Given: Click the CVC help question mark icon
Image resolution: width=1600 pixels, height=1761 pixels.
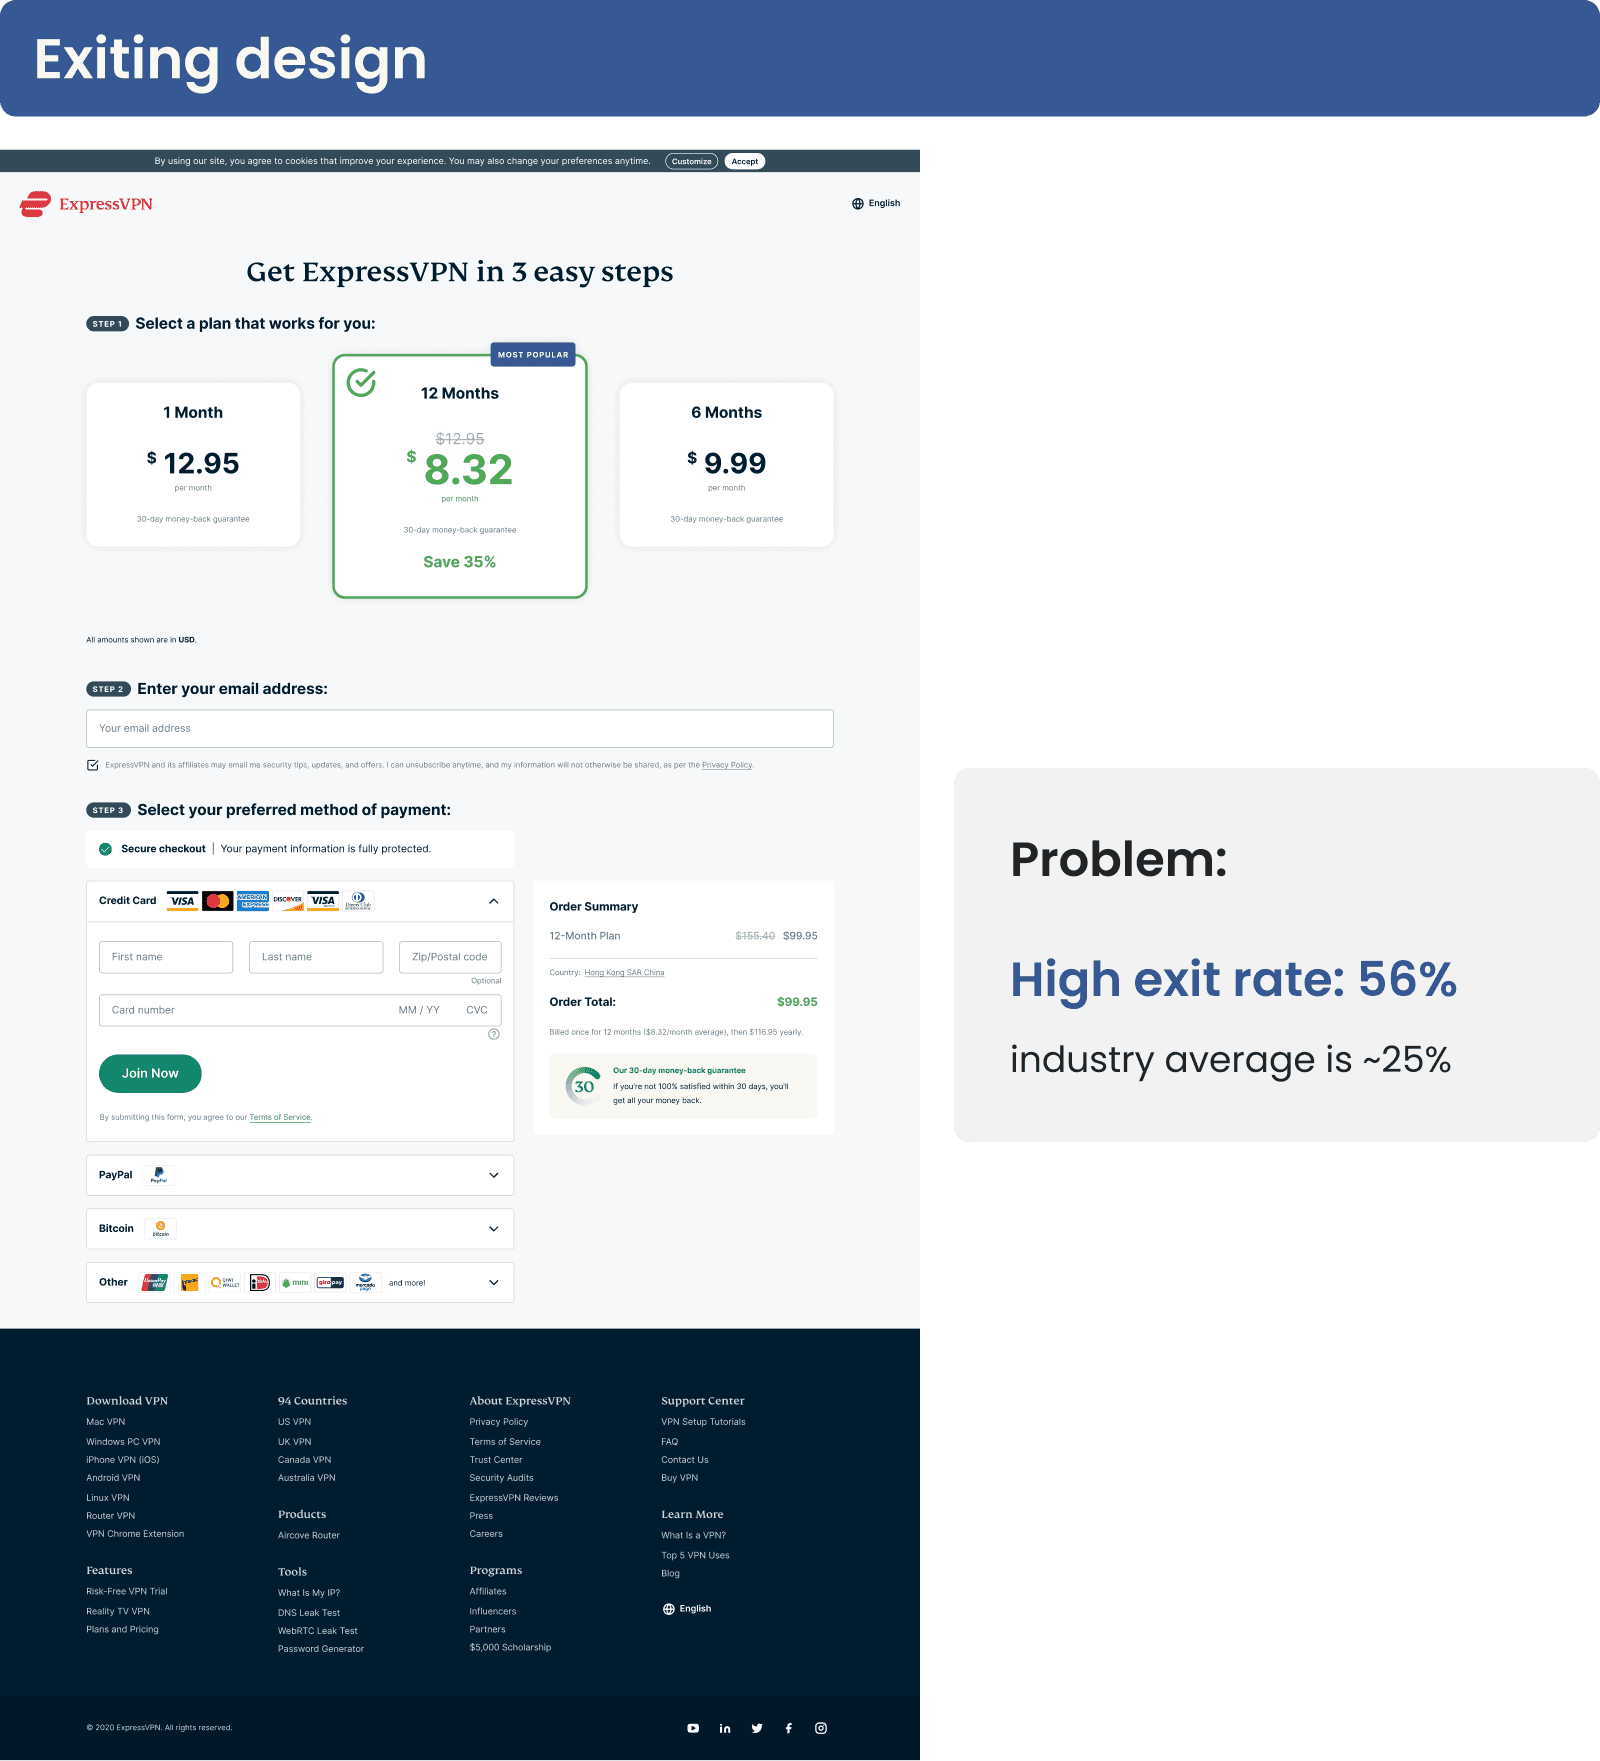Looking at the screenshot, I should coord(494,1034).
